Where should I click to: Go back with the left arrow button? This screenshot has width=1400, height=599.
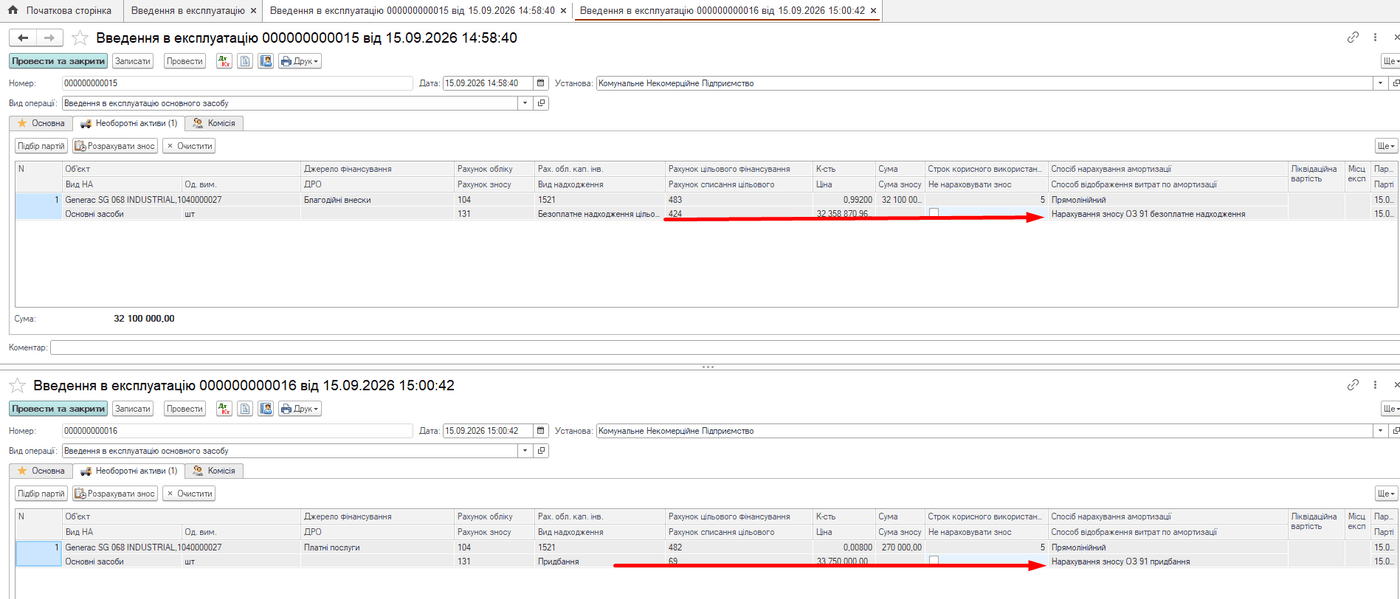click(x=22, y=37)
